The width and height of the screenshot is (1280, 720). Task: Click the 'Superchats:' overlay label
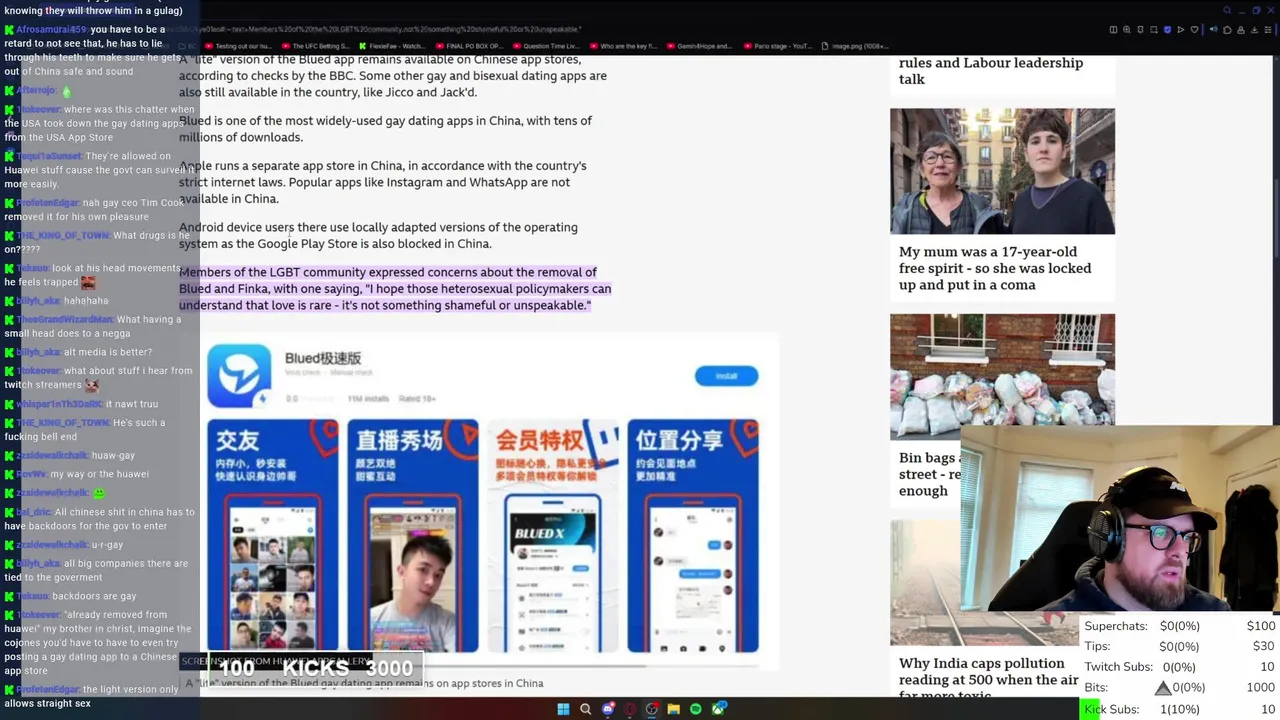tap(1116, 626)
